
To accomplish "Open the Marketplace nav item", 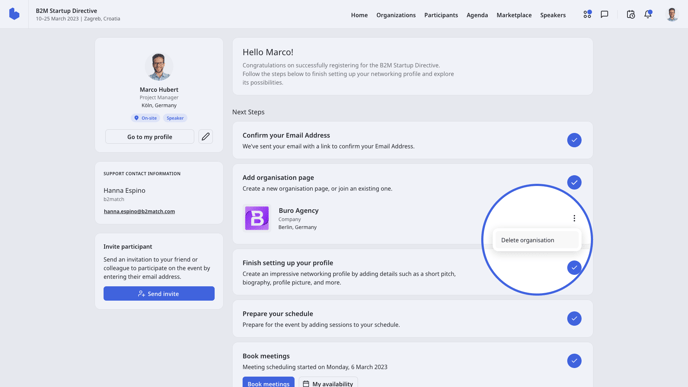I will tap(514, 15).
